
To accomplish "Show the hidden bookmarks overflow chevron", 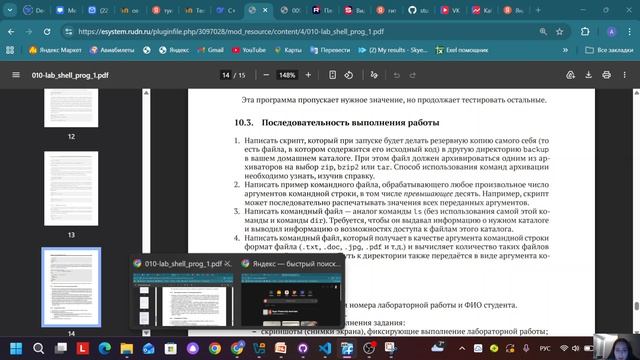I will pos(565,50).
